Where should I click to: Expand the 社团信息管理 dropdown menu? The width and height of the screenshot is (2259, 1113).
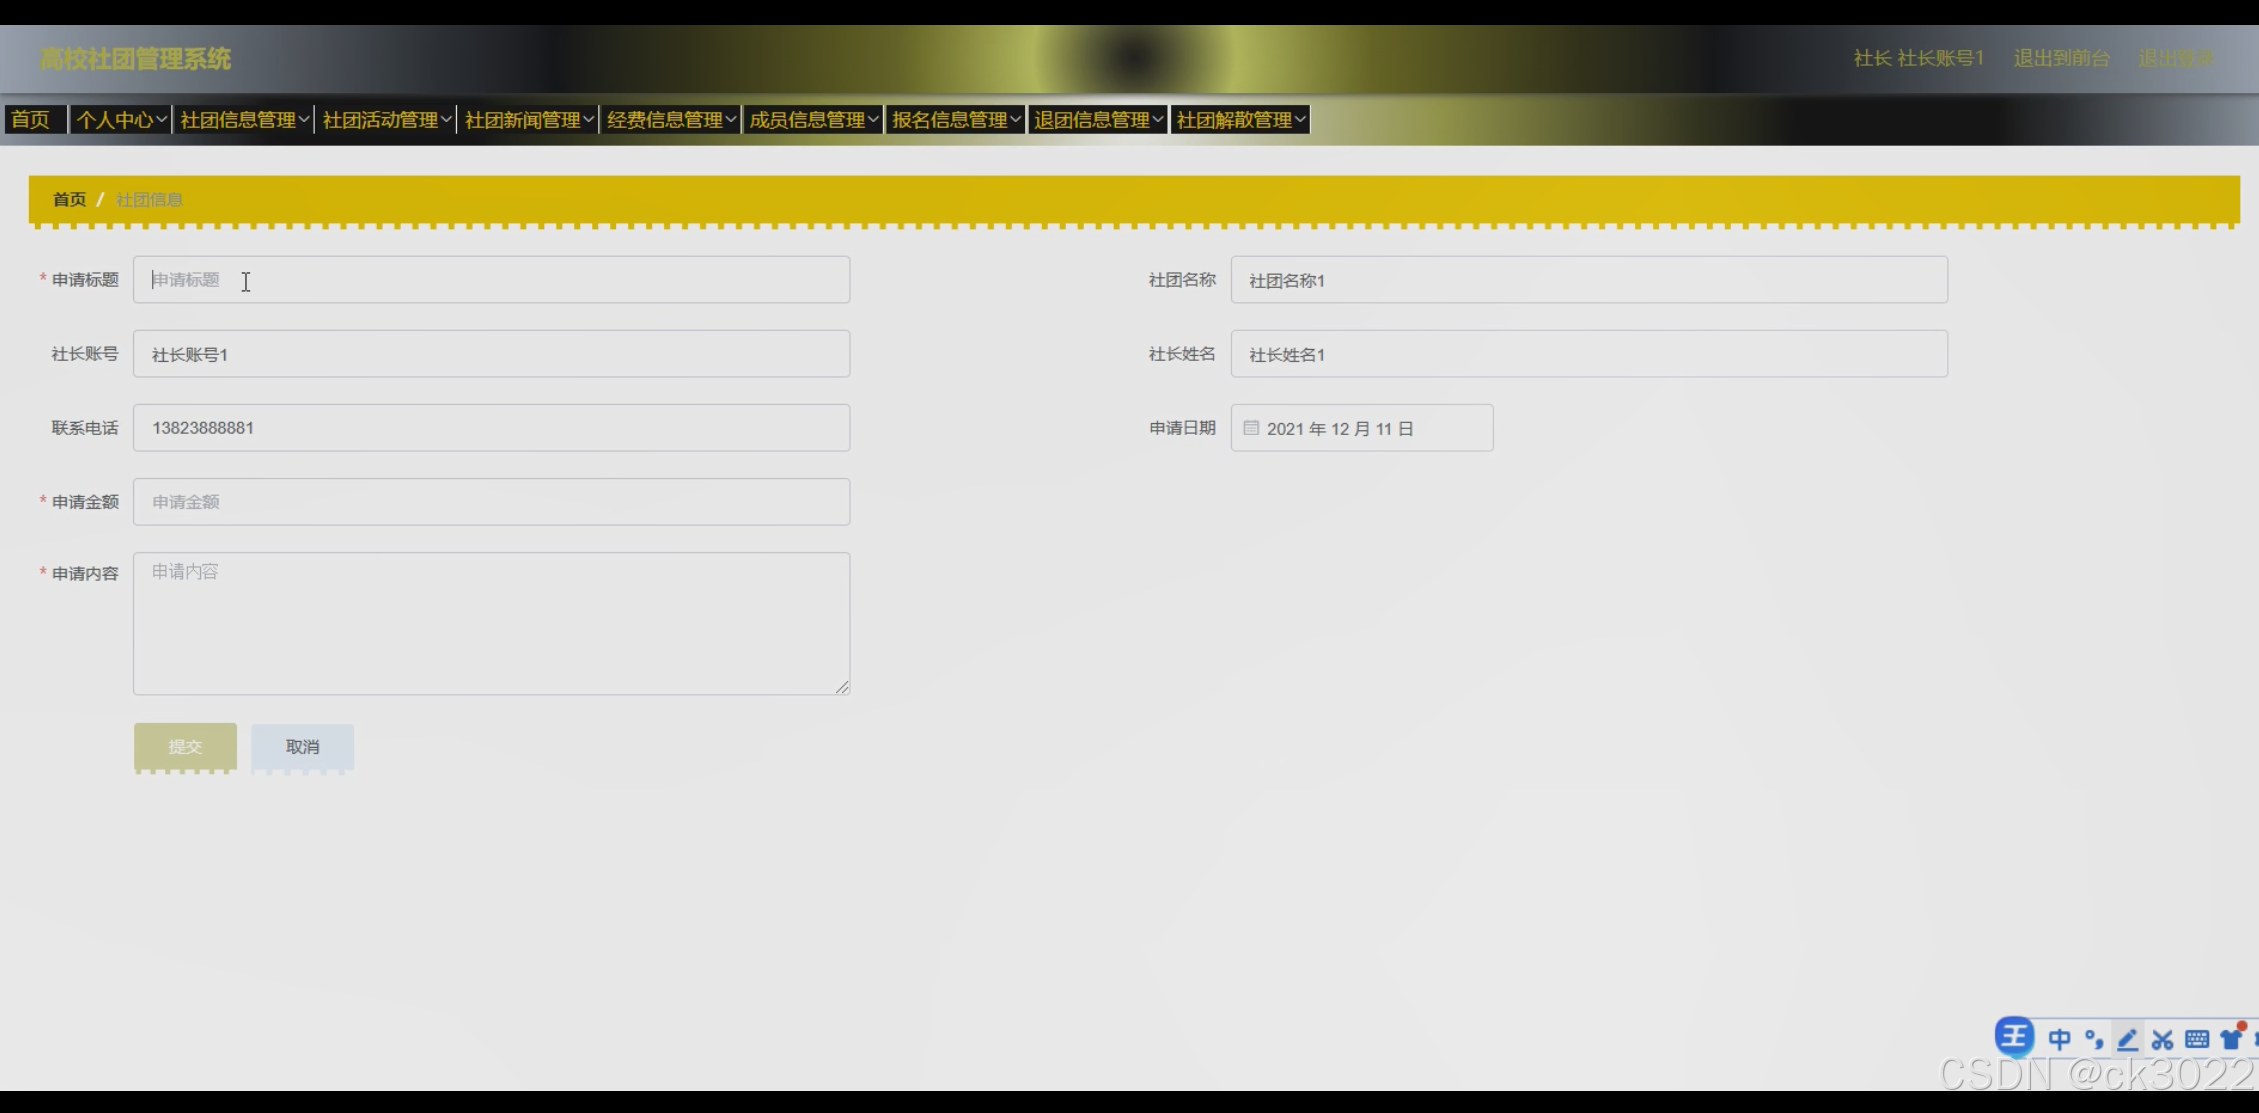tap(244, 120)
